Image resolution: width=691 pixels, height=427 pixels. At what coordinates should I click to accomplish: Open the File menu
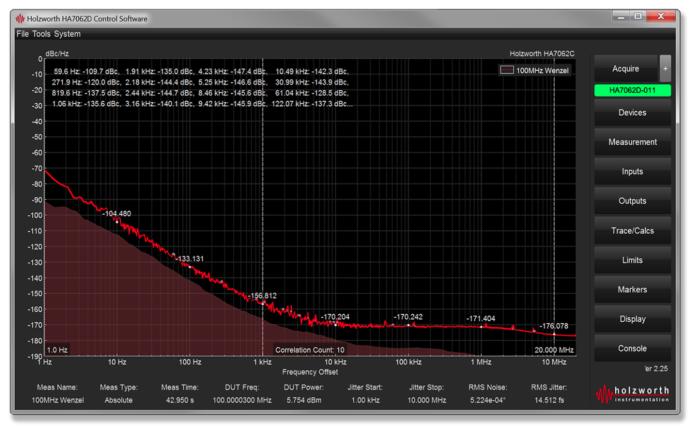22,34
